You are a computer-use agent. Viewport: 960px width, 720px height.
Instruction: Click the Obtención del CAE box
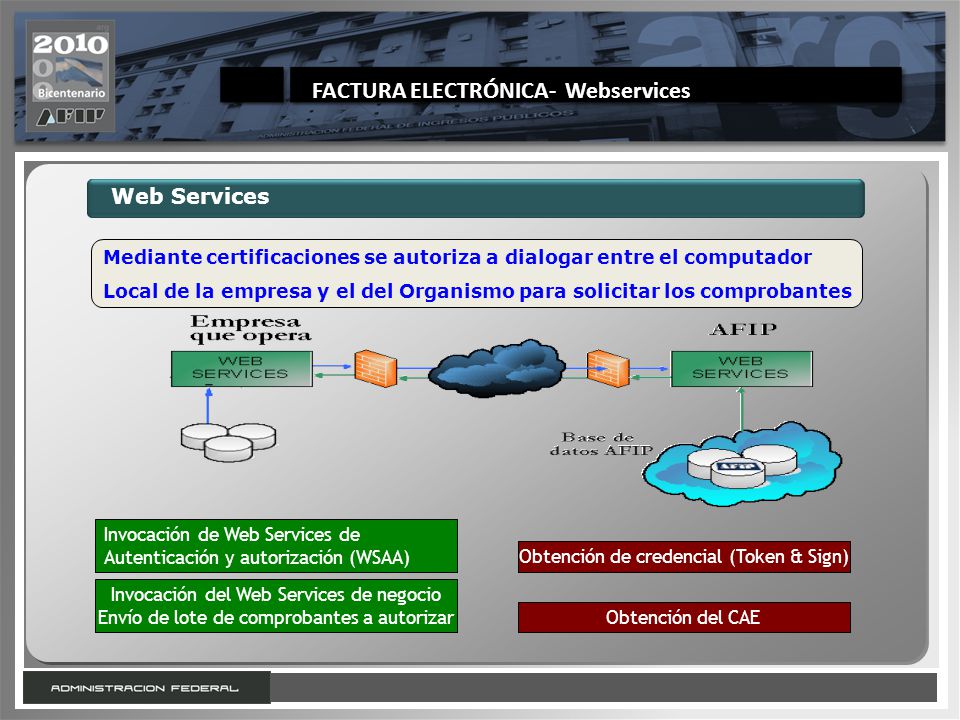tap(684, 617)
